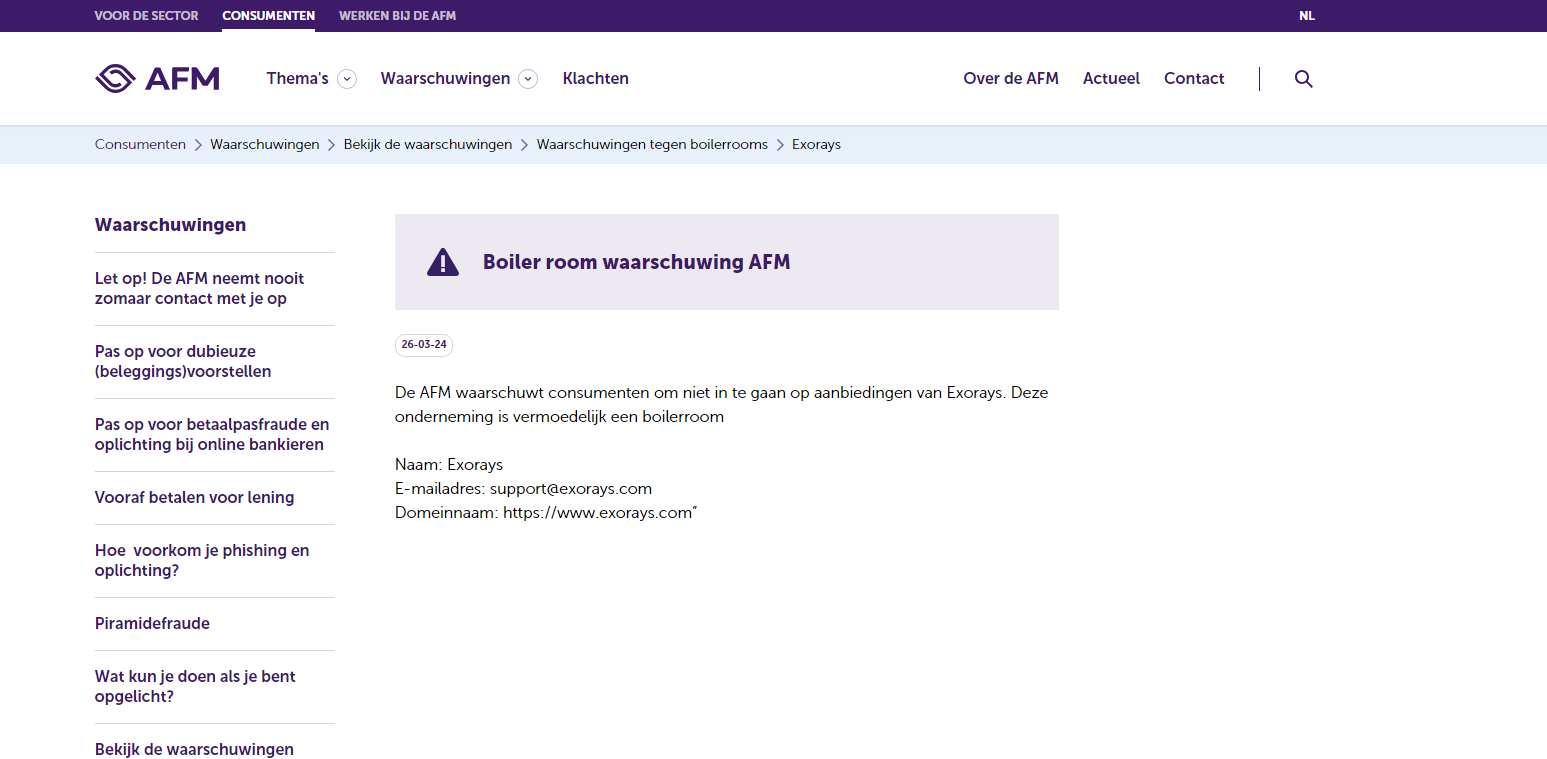
Task: Click the warning triangle icon
Action: 443,262
